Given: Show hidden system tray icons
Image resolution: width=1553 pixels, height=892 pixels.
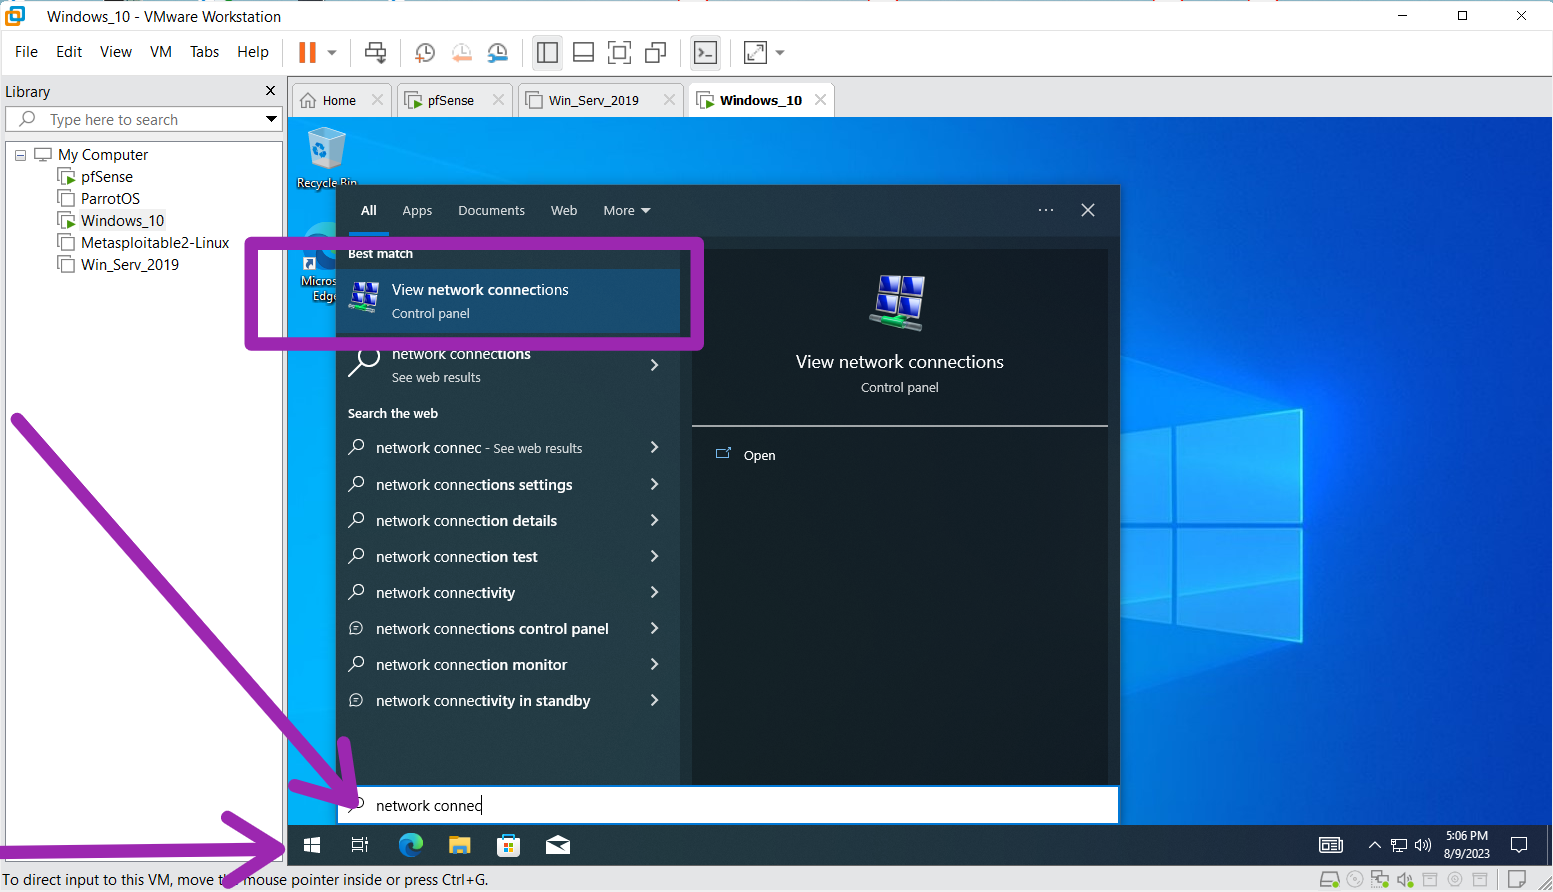Looking at the screenshot, I should [1375, 845].
